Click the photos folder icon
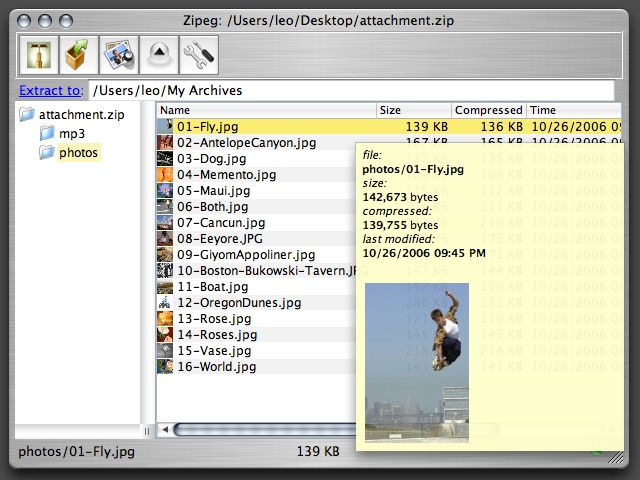Viewport: 640px width, 480px height. 47,152
